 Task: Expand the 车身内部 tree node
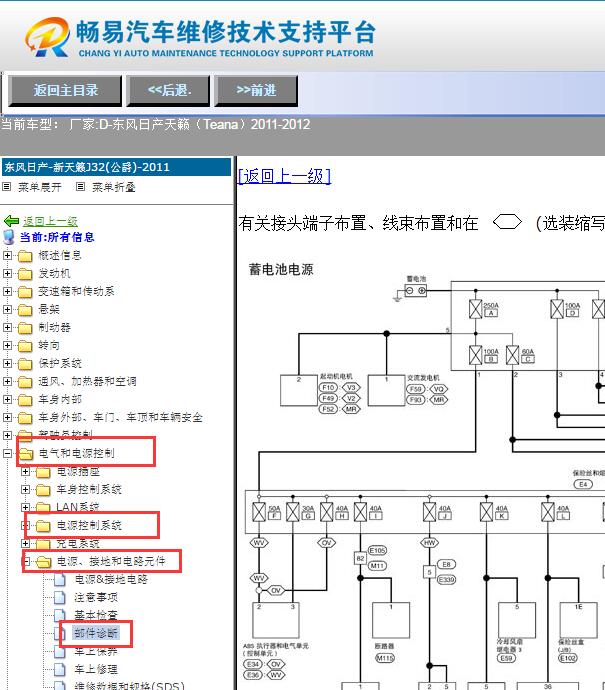click(7, 400)
